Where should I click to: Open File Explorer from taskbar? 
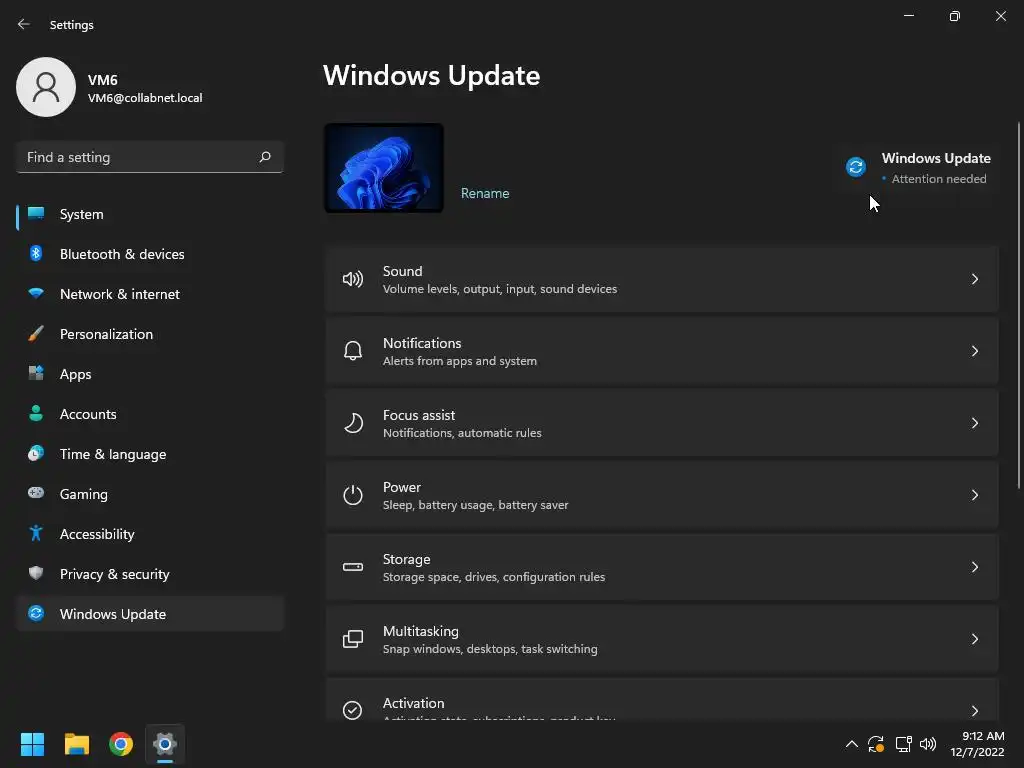coord(76,744)
